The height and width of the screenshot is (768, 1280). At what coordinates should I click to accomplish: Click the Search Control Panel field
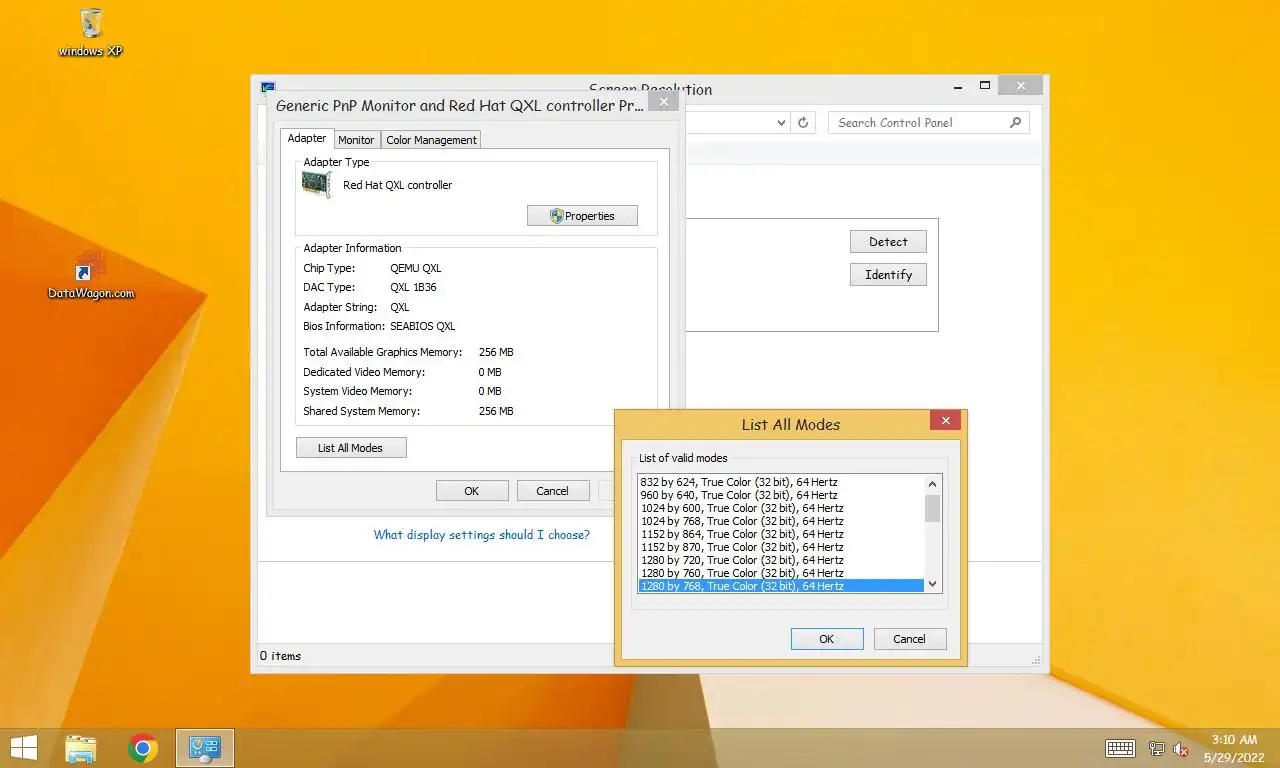click(928, 122)
